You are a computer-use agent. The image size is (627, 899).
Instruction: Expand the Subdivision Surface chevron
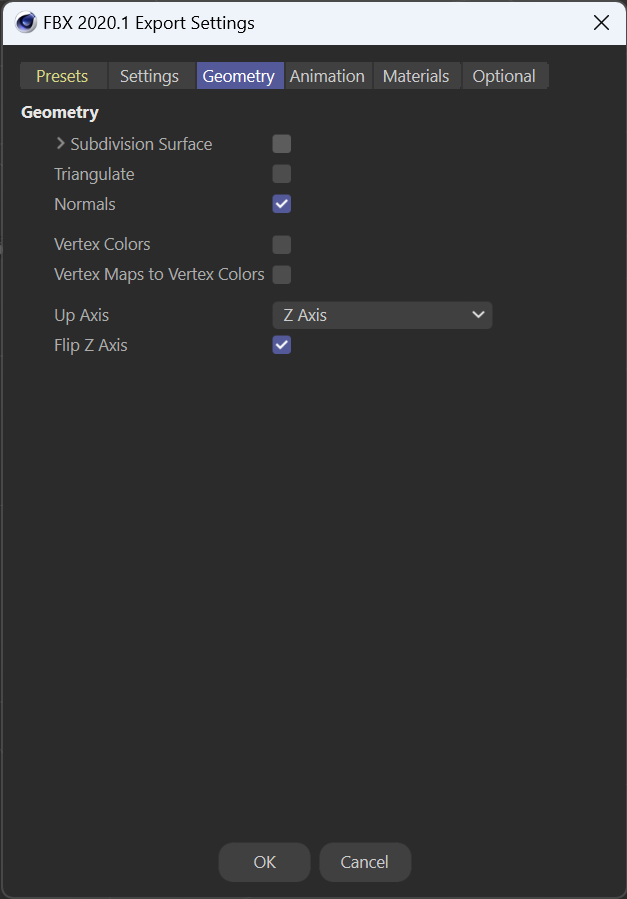click(x=60, y=143)
